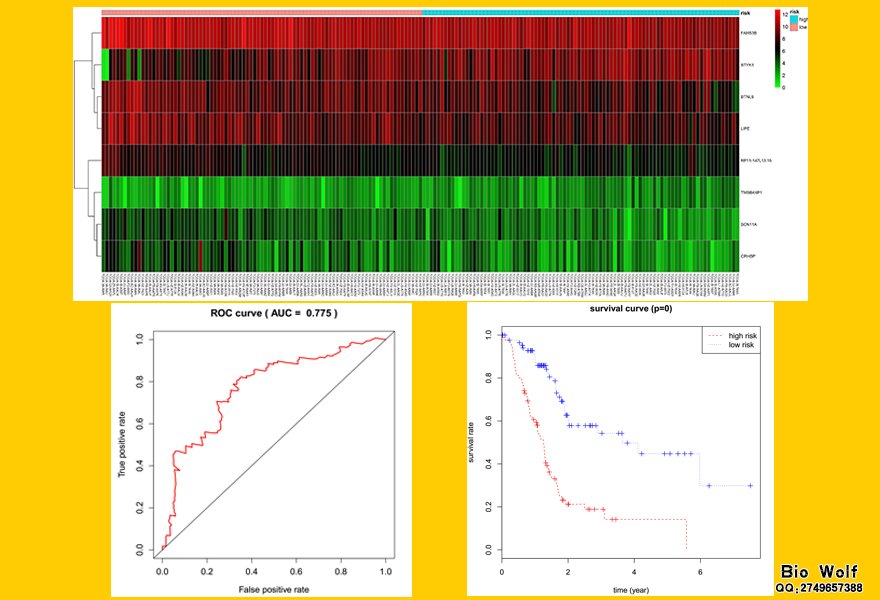Click 'low risk' in survival legend

tap(741, 345)
